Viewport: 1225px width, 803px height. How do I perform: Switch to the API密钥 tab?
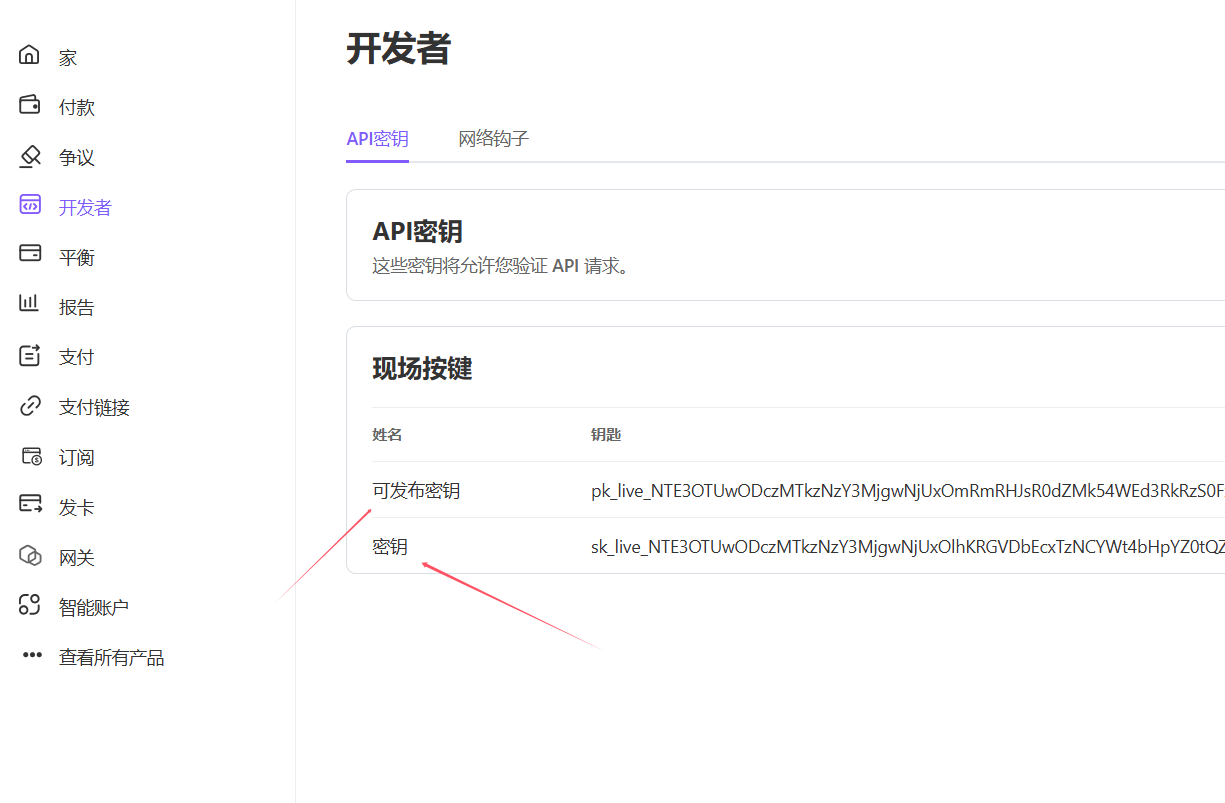click(x=377, y=139)
